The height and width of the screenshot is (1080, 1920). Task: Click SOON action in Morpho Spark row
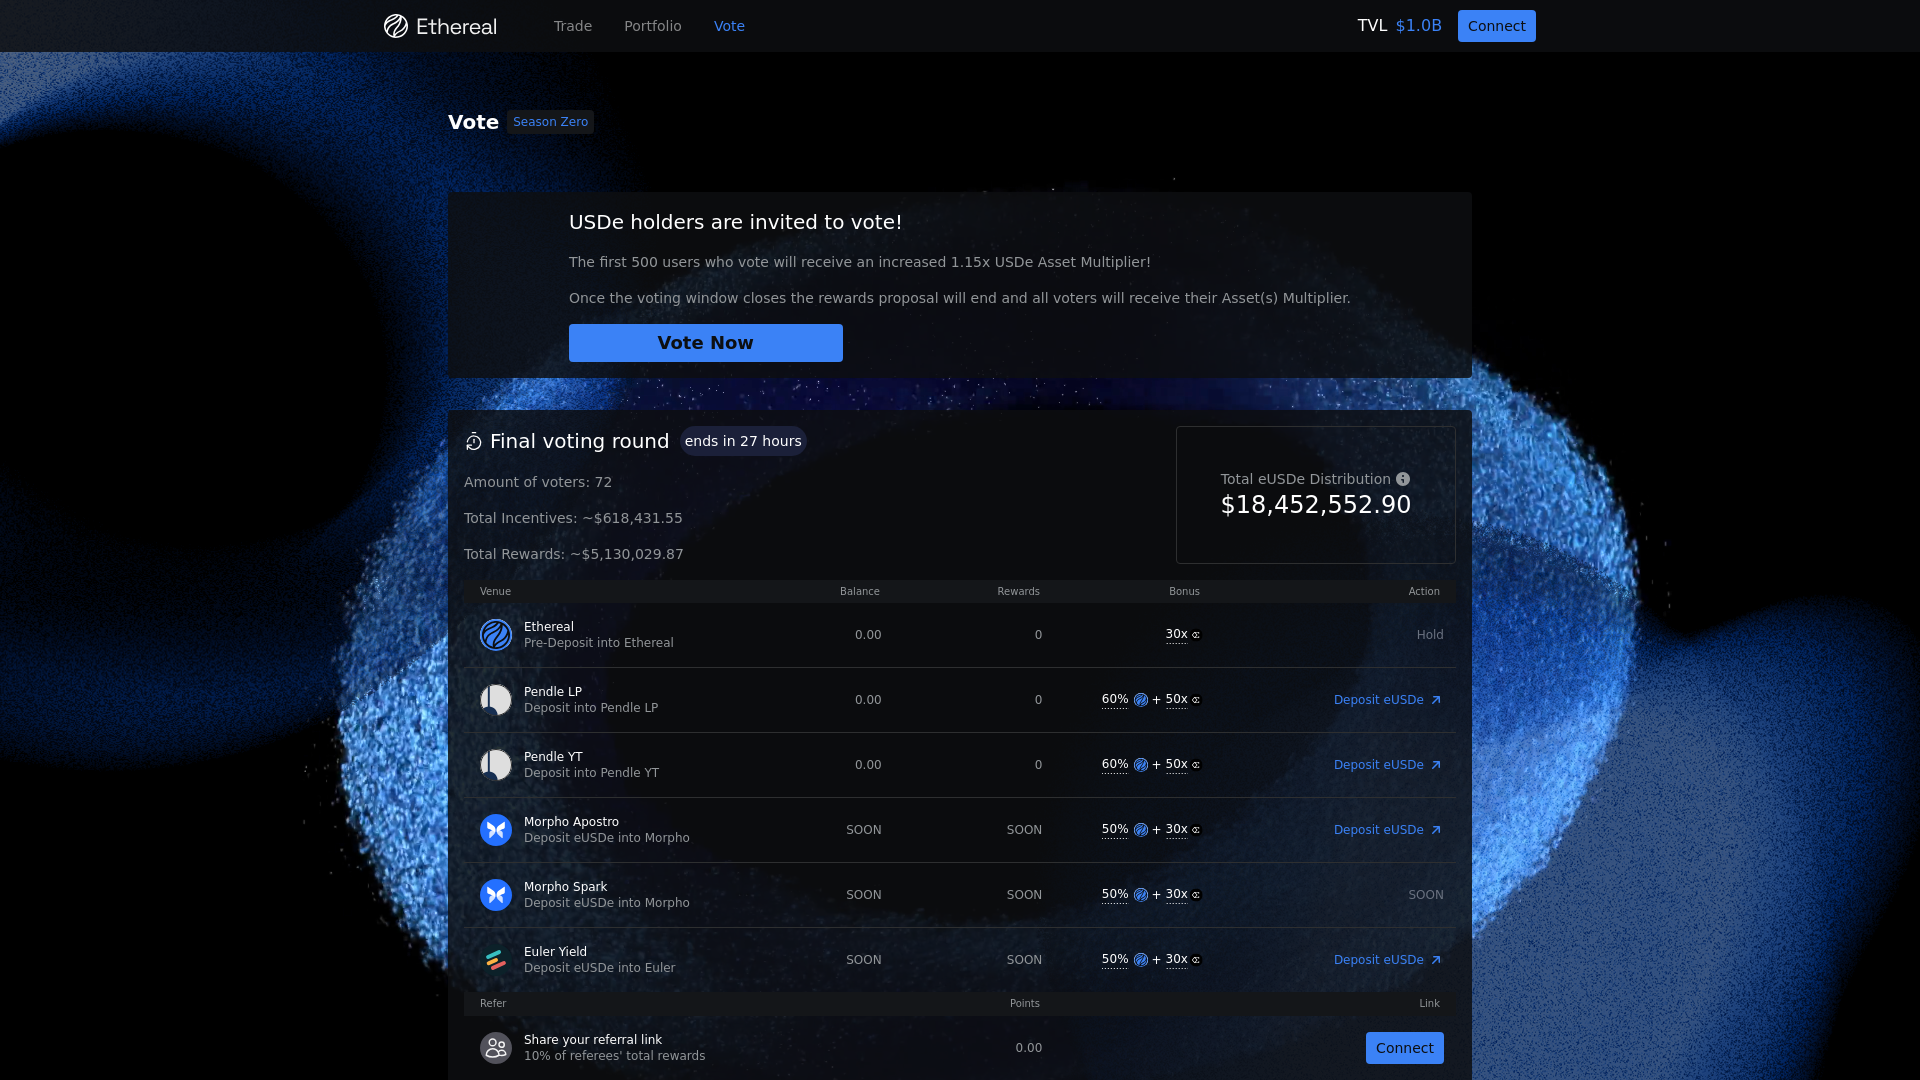(x=1426, y=895)
